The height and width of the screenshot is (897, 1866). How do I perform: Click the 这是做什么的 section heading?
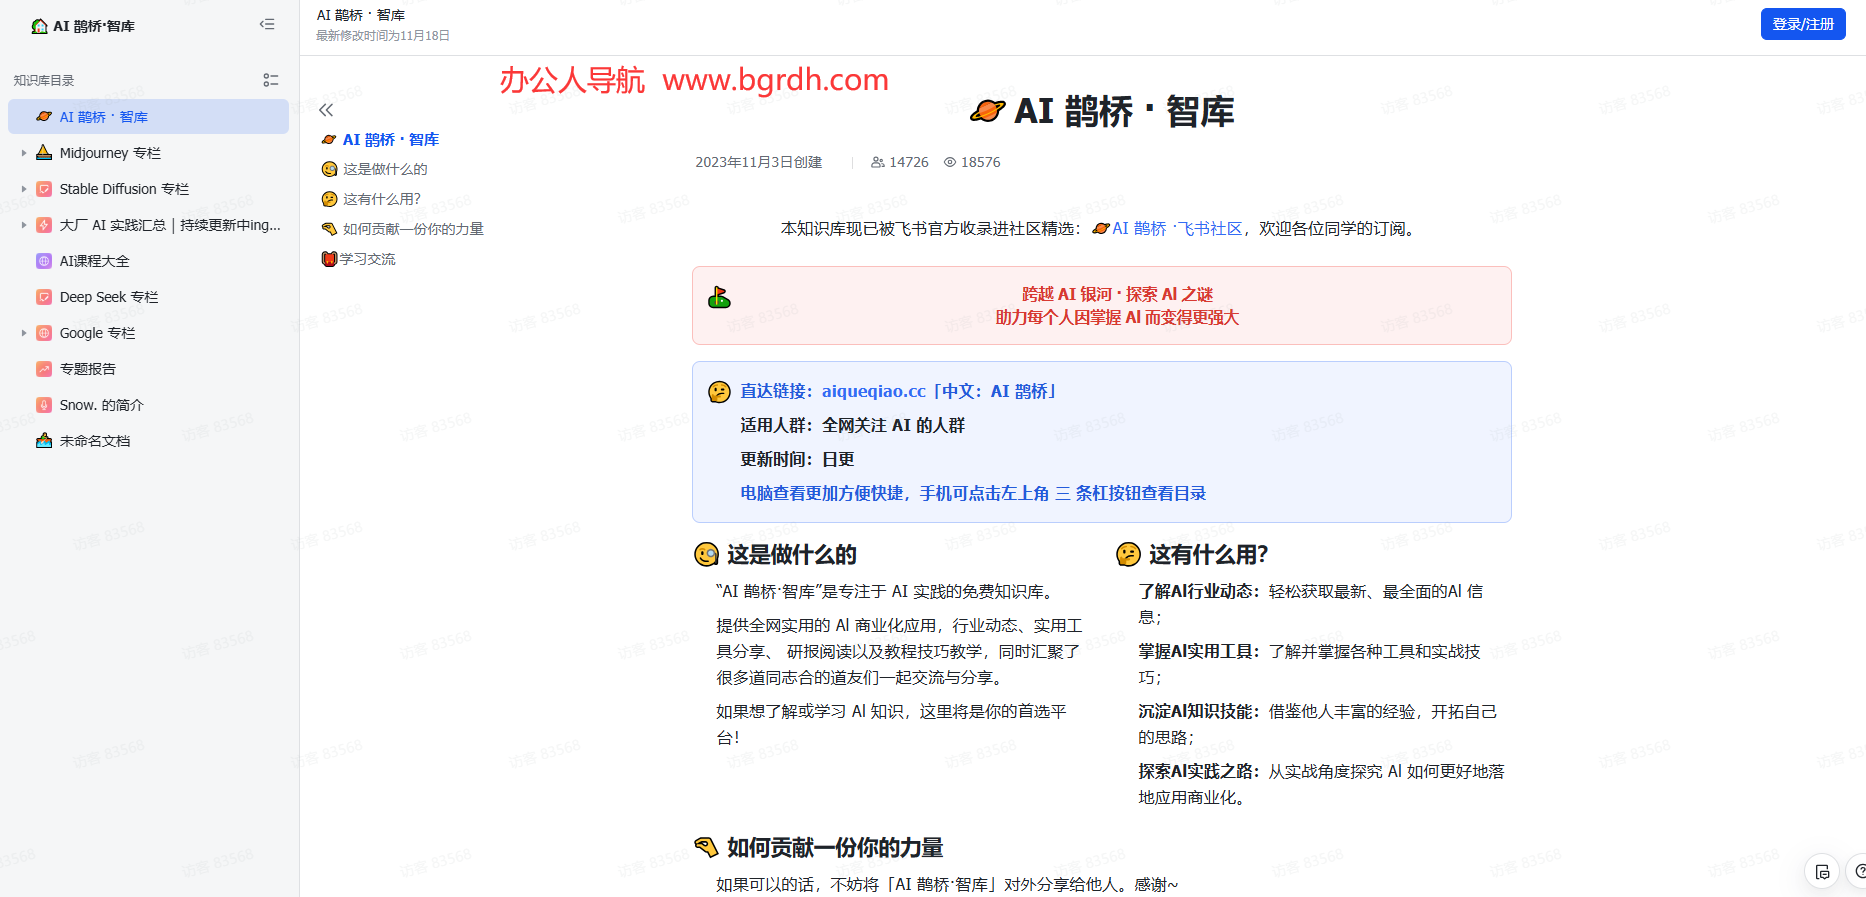792,555
